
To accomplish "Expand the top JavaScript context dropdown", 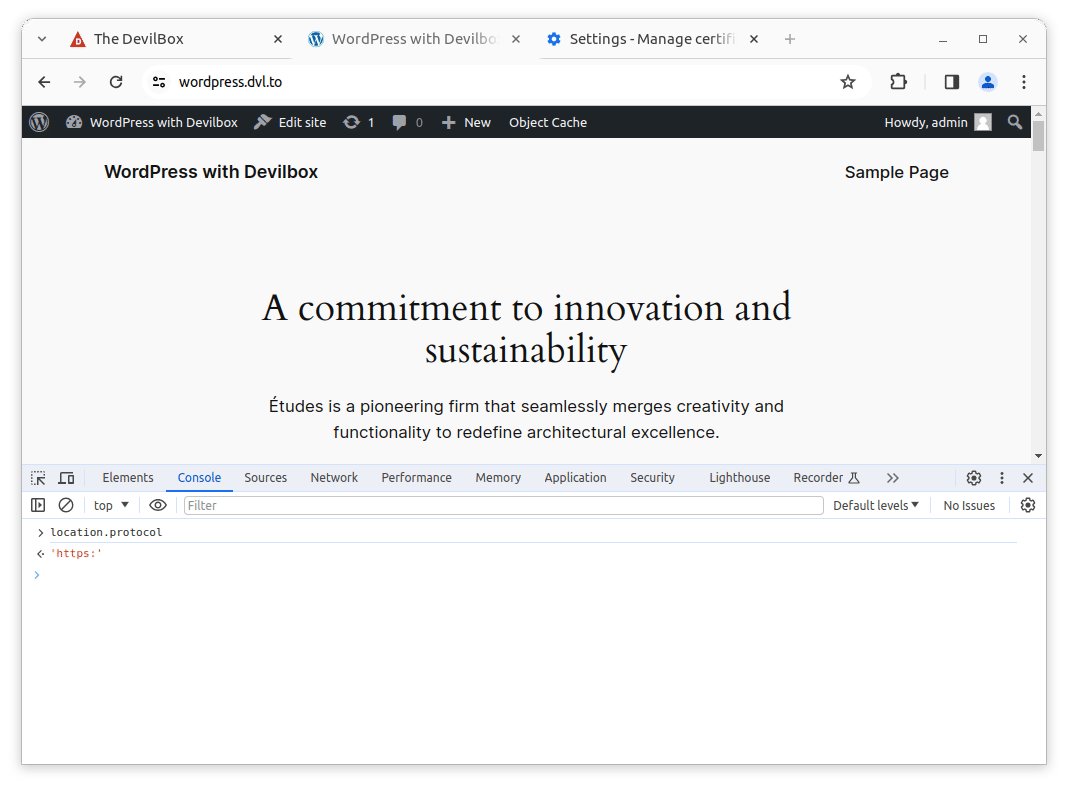I will click(111, 505).
